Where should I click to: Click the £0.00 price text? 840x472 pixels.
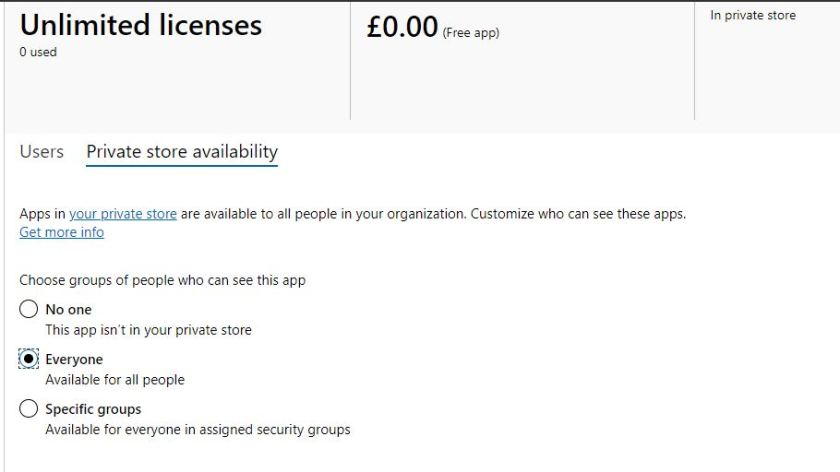coord(402,27)
